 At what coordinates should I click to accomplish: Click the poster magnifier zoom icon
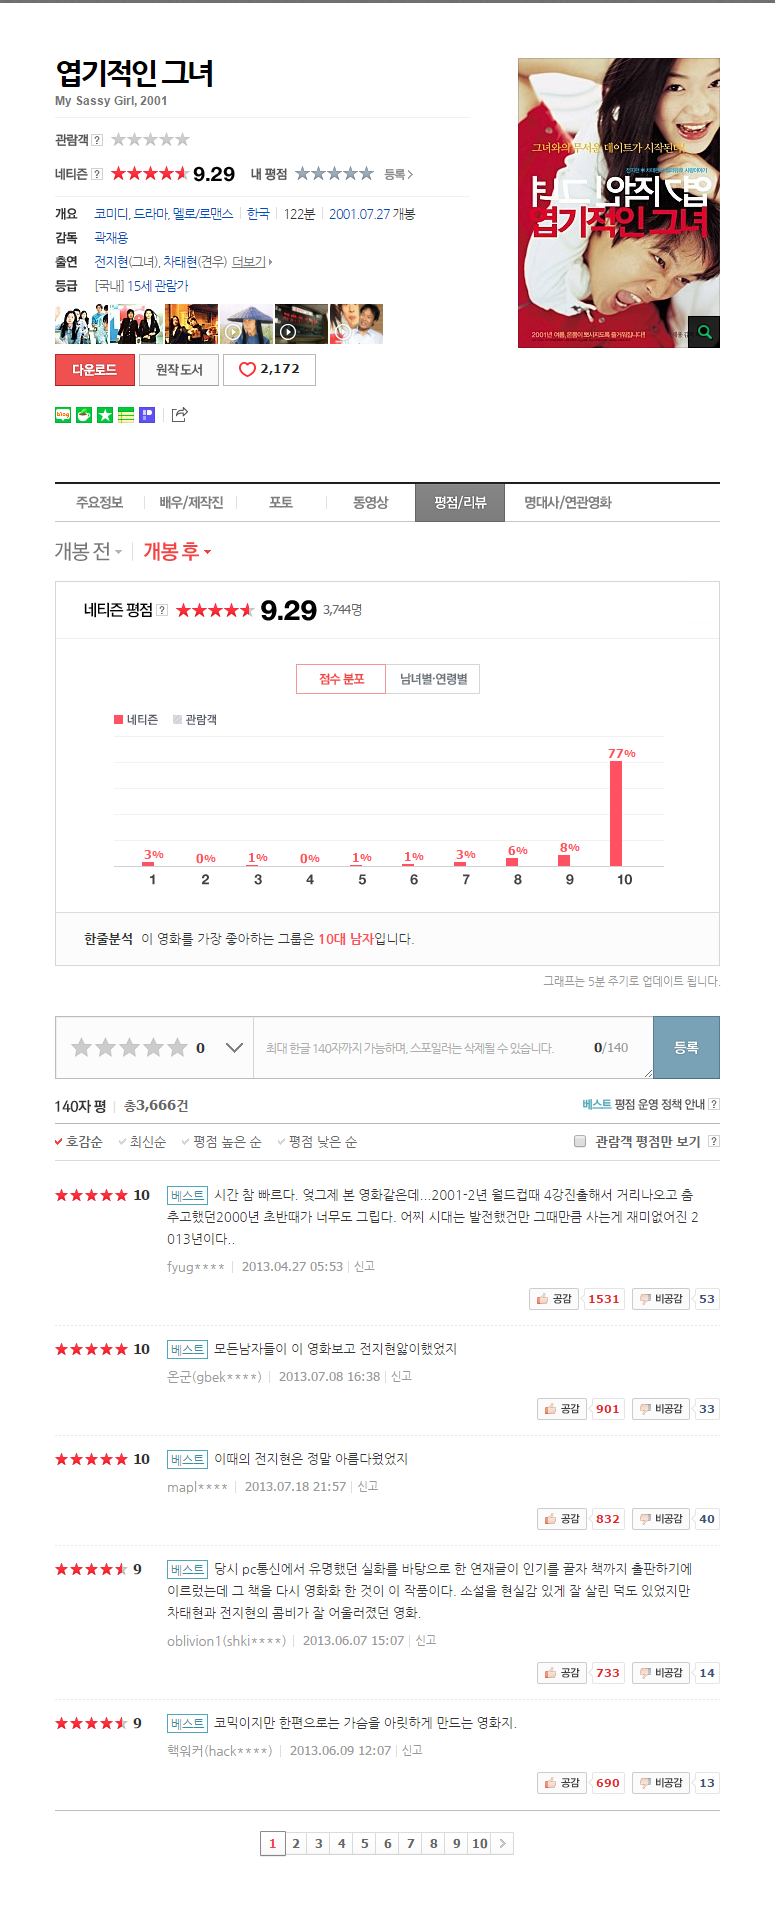(x=704, y=332)
